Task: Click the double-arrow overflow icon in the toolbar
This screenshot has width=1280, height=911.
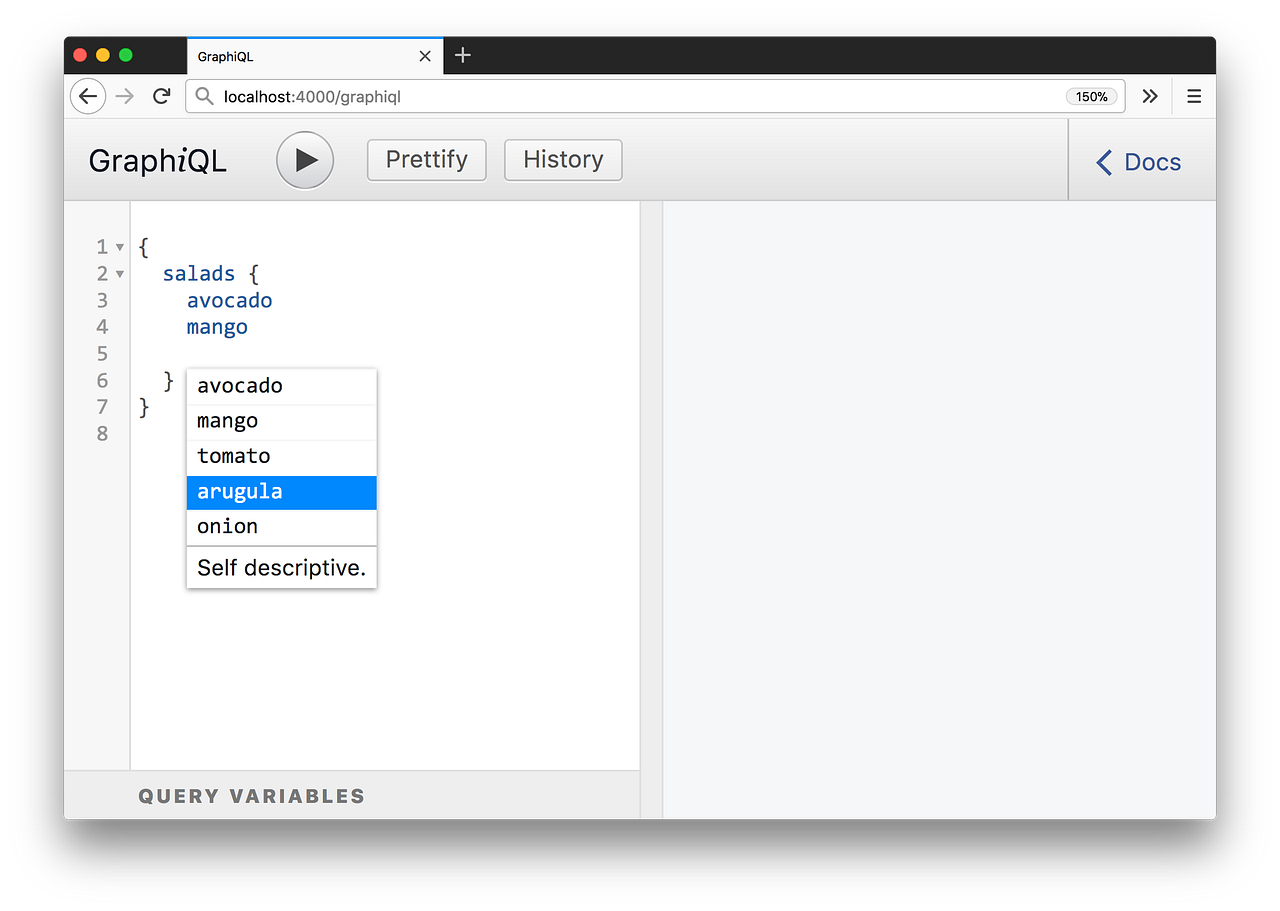Action: (x=1149, y=96)
